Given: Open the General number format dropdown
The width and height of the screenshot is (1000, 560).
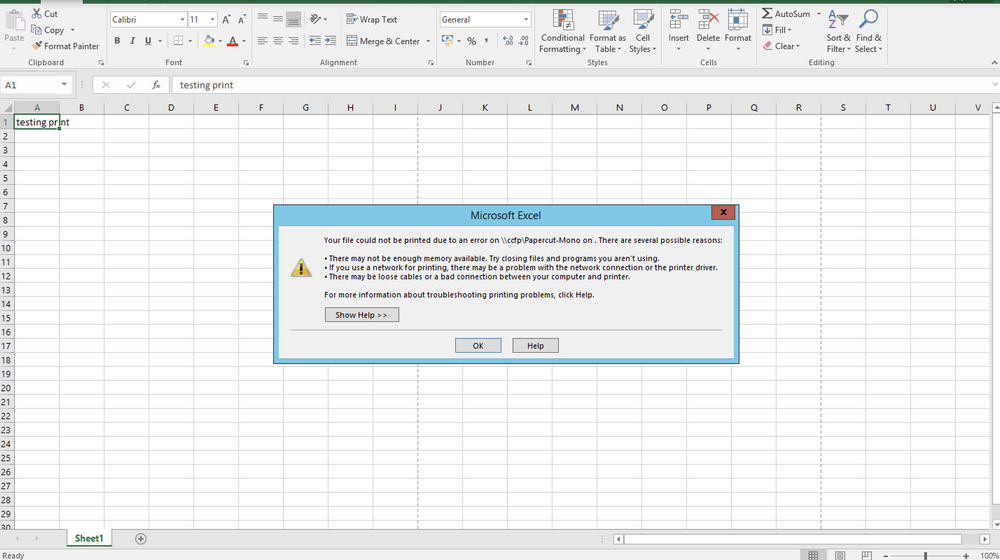Looking at the screenshot, I should pos(526,20).
